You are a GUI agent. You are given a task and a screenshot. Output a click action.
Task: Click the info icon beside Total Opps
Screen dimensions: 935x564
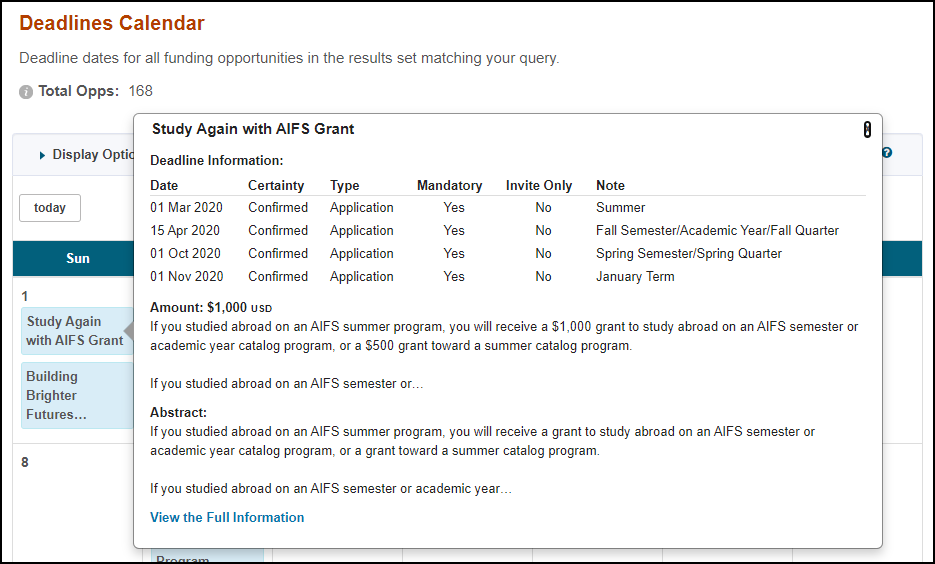tap(26, 92)
